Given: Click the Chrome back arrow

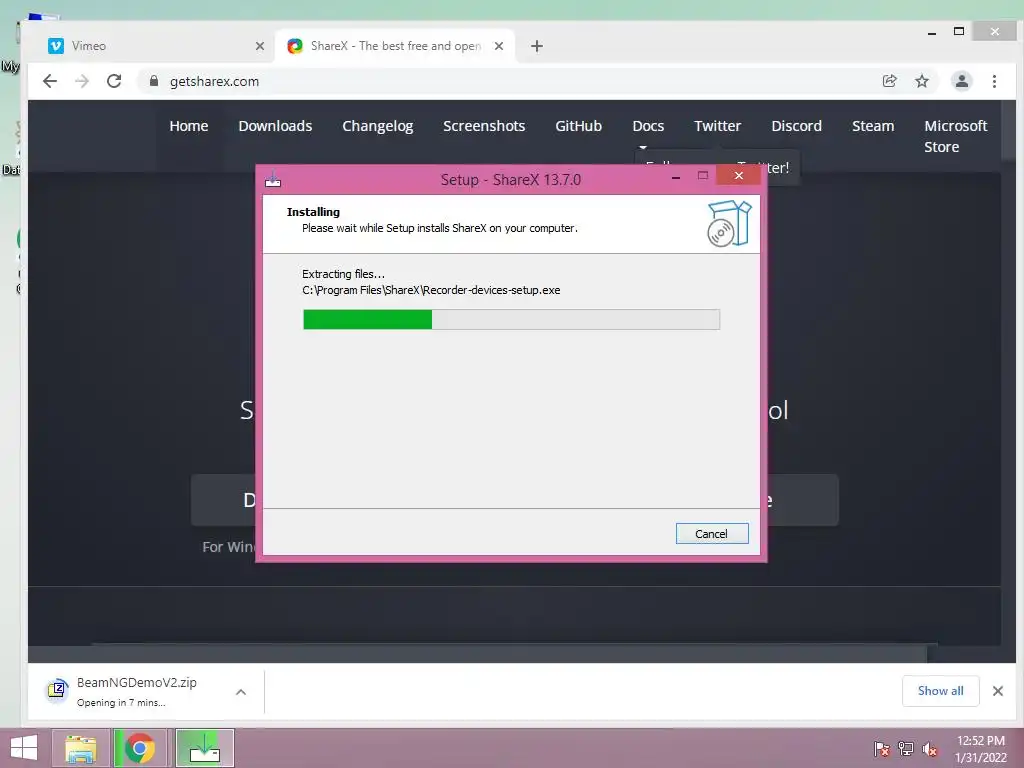Looking at the screenshot, I should pos(50,81).
